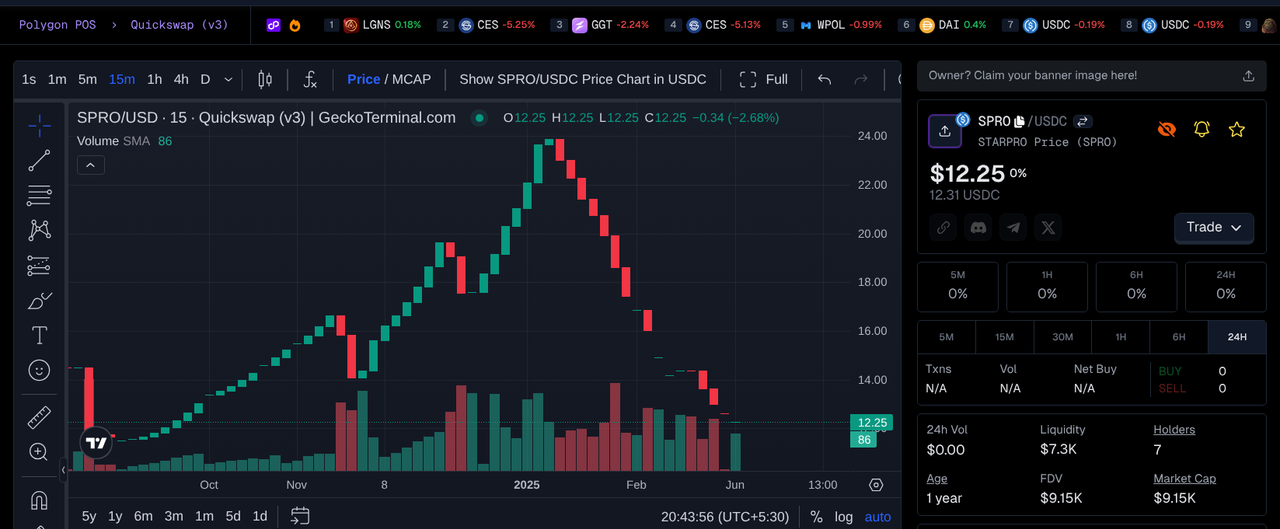The height and width of the screenshot is (529, 1280).
Task: Upload SPRO token logo image
Action: [945, 131]
